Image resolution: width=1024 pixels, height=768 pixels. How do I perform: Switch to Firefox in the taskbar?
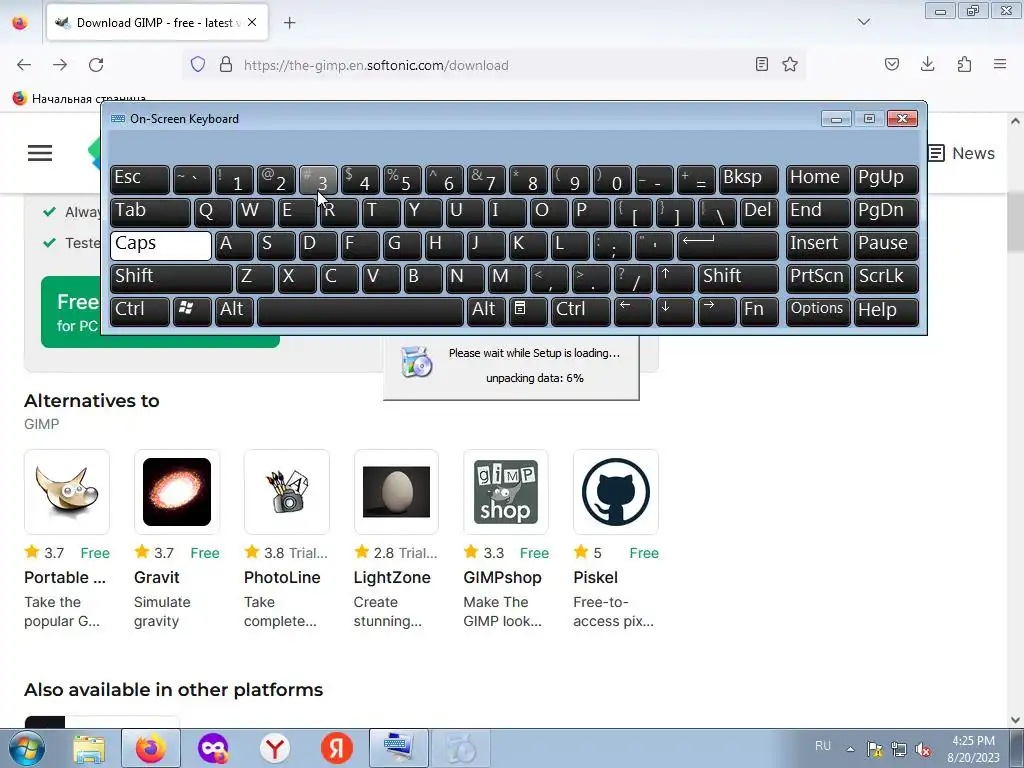tap(151, 748)
